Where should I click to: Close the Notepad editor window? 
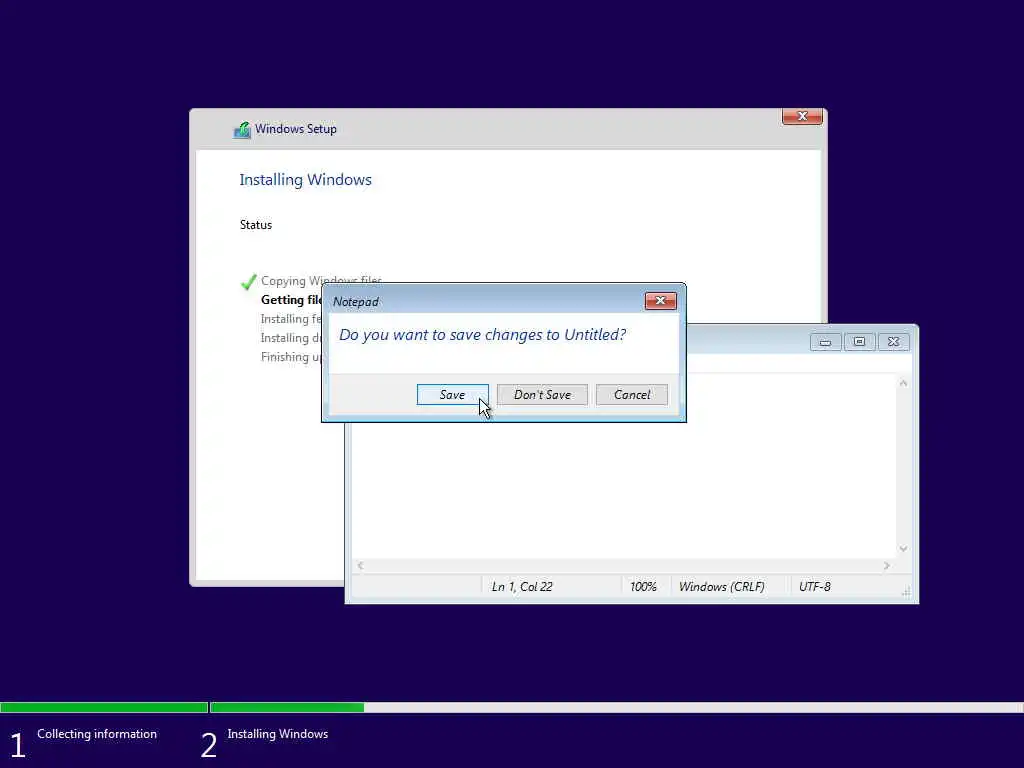pyautogui.click(x=893, y=342)
